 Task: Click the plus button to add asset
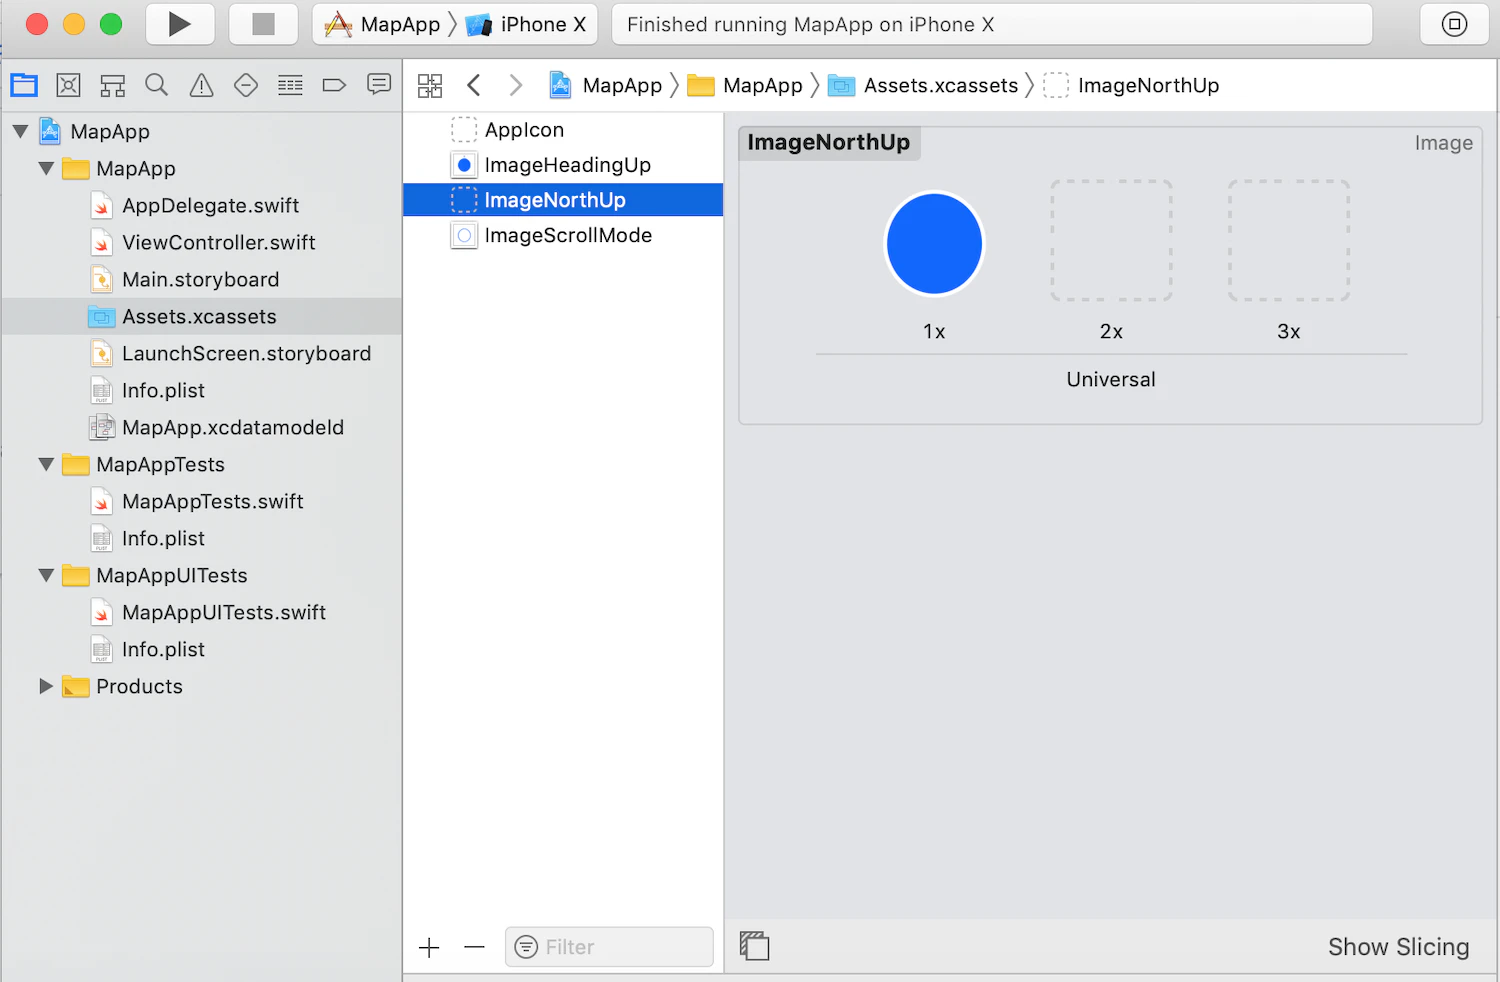(429, 947)
